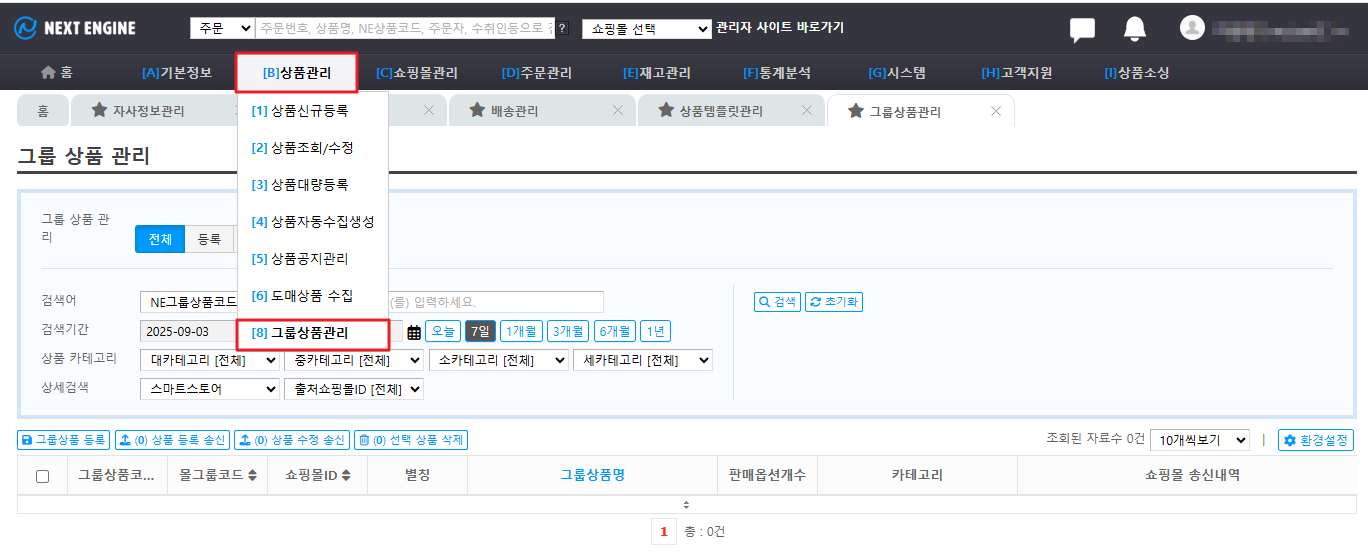The height and width of the screenshot is (555, 1368).
Task: Open the notification bell
Action: 1134,28
